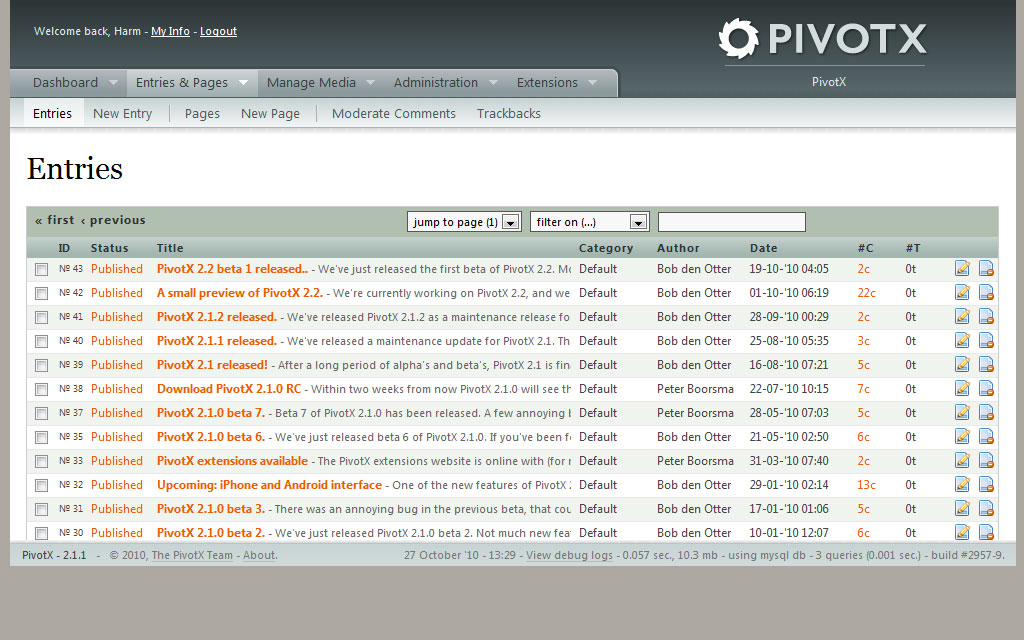1024x640 pixels.
Task: Click inside the filter text field
Action: pos(731,221)
